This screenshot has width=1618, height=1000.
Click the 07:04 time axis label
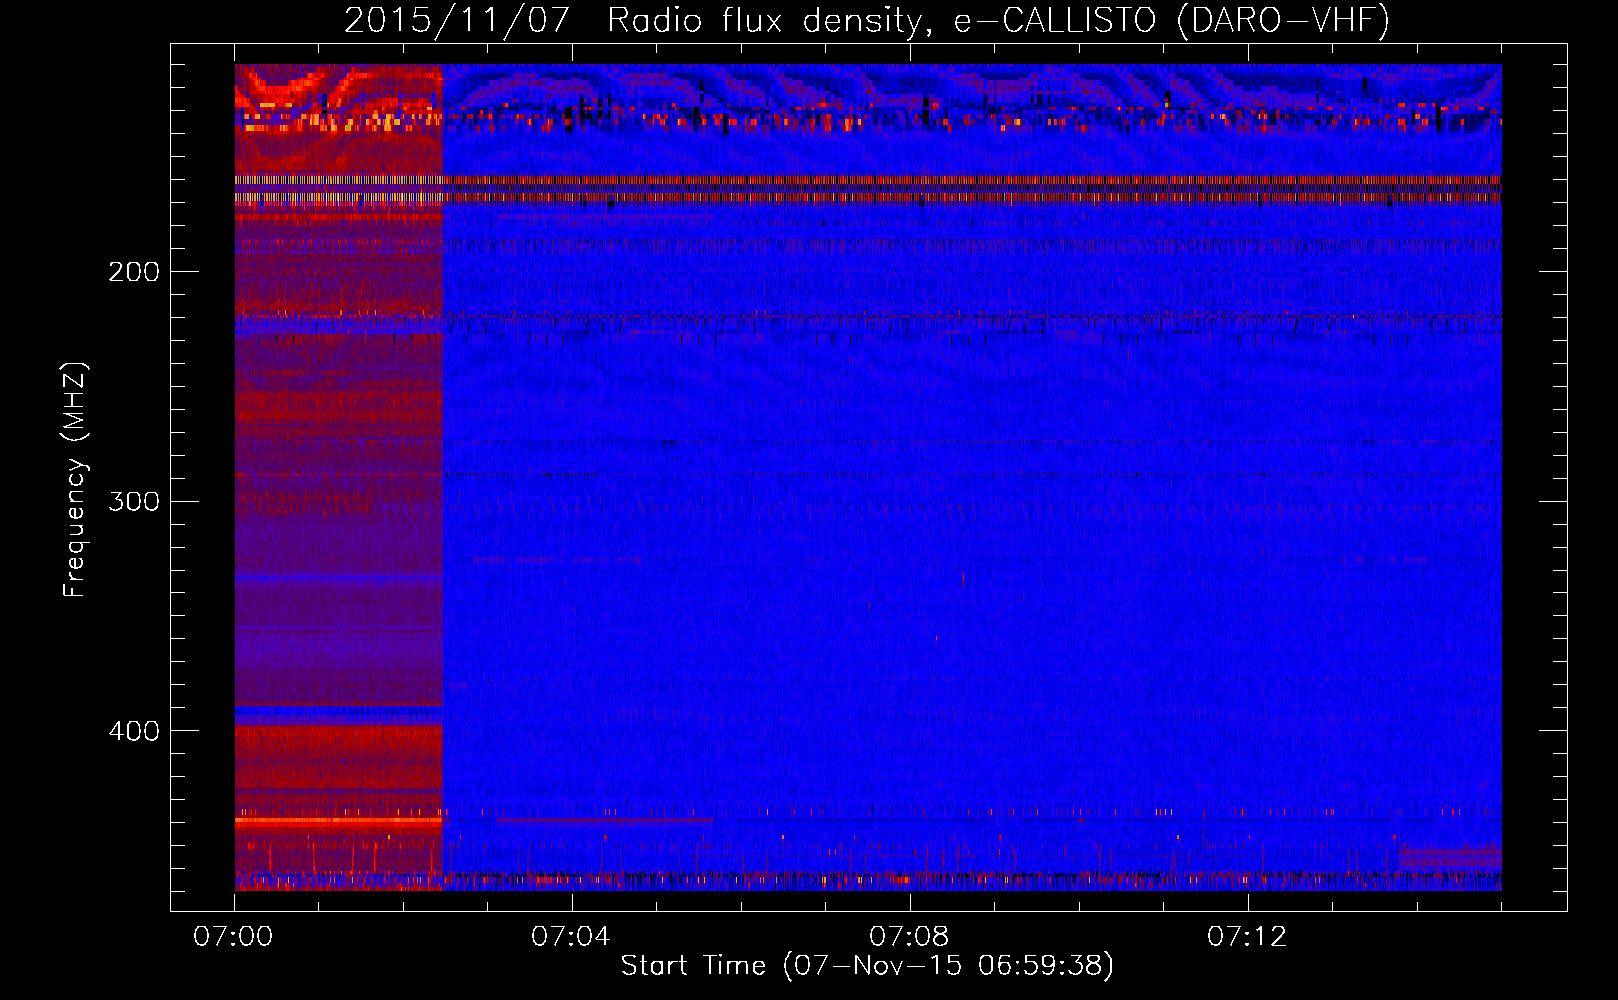[571, 937]
